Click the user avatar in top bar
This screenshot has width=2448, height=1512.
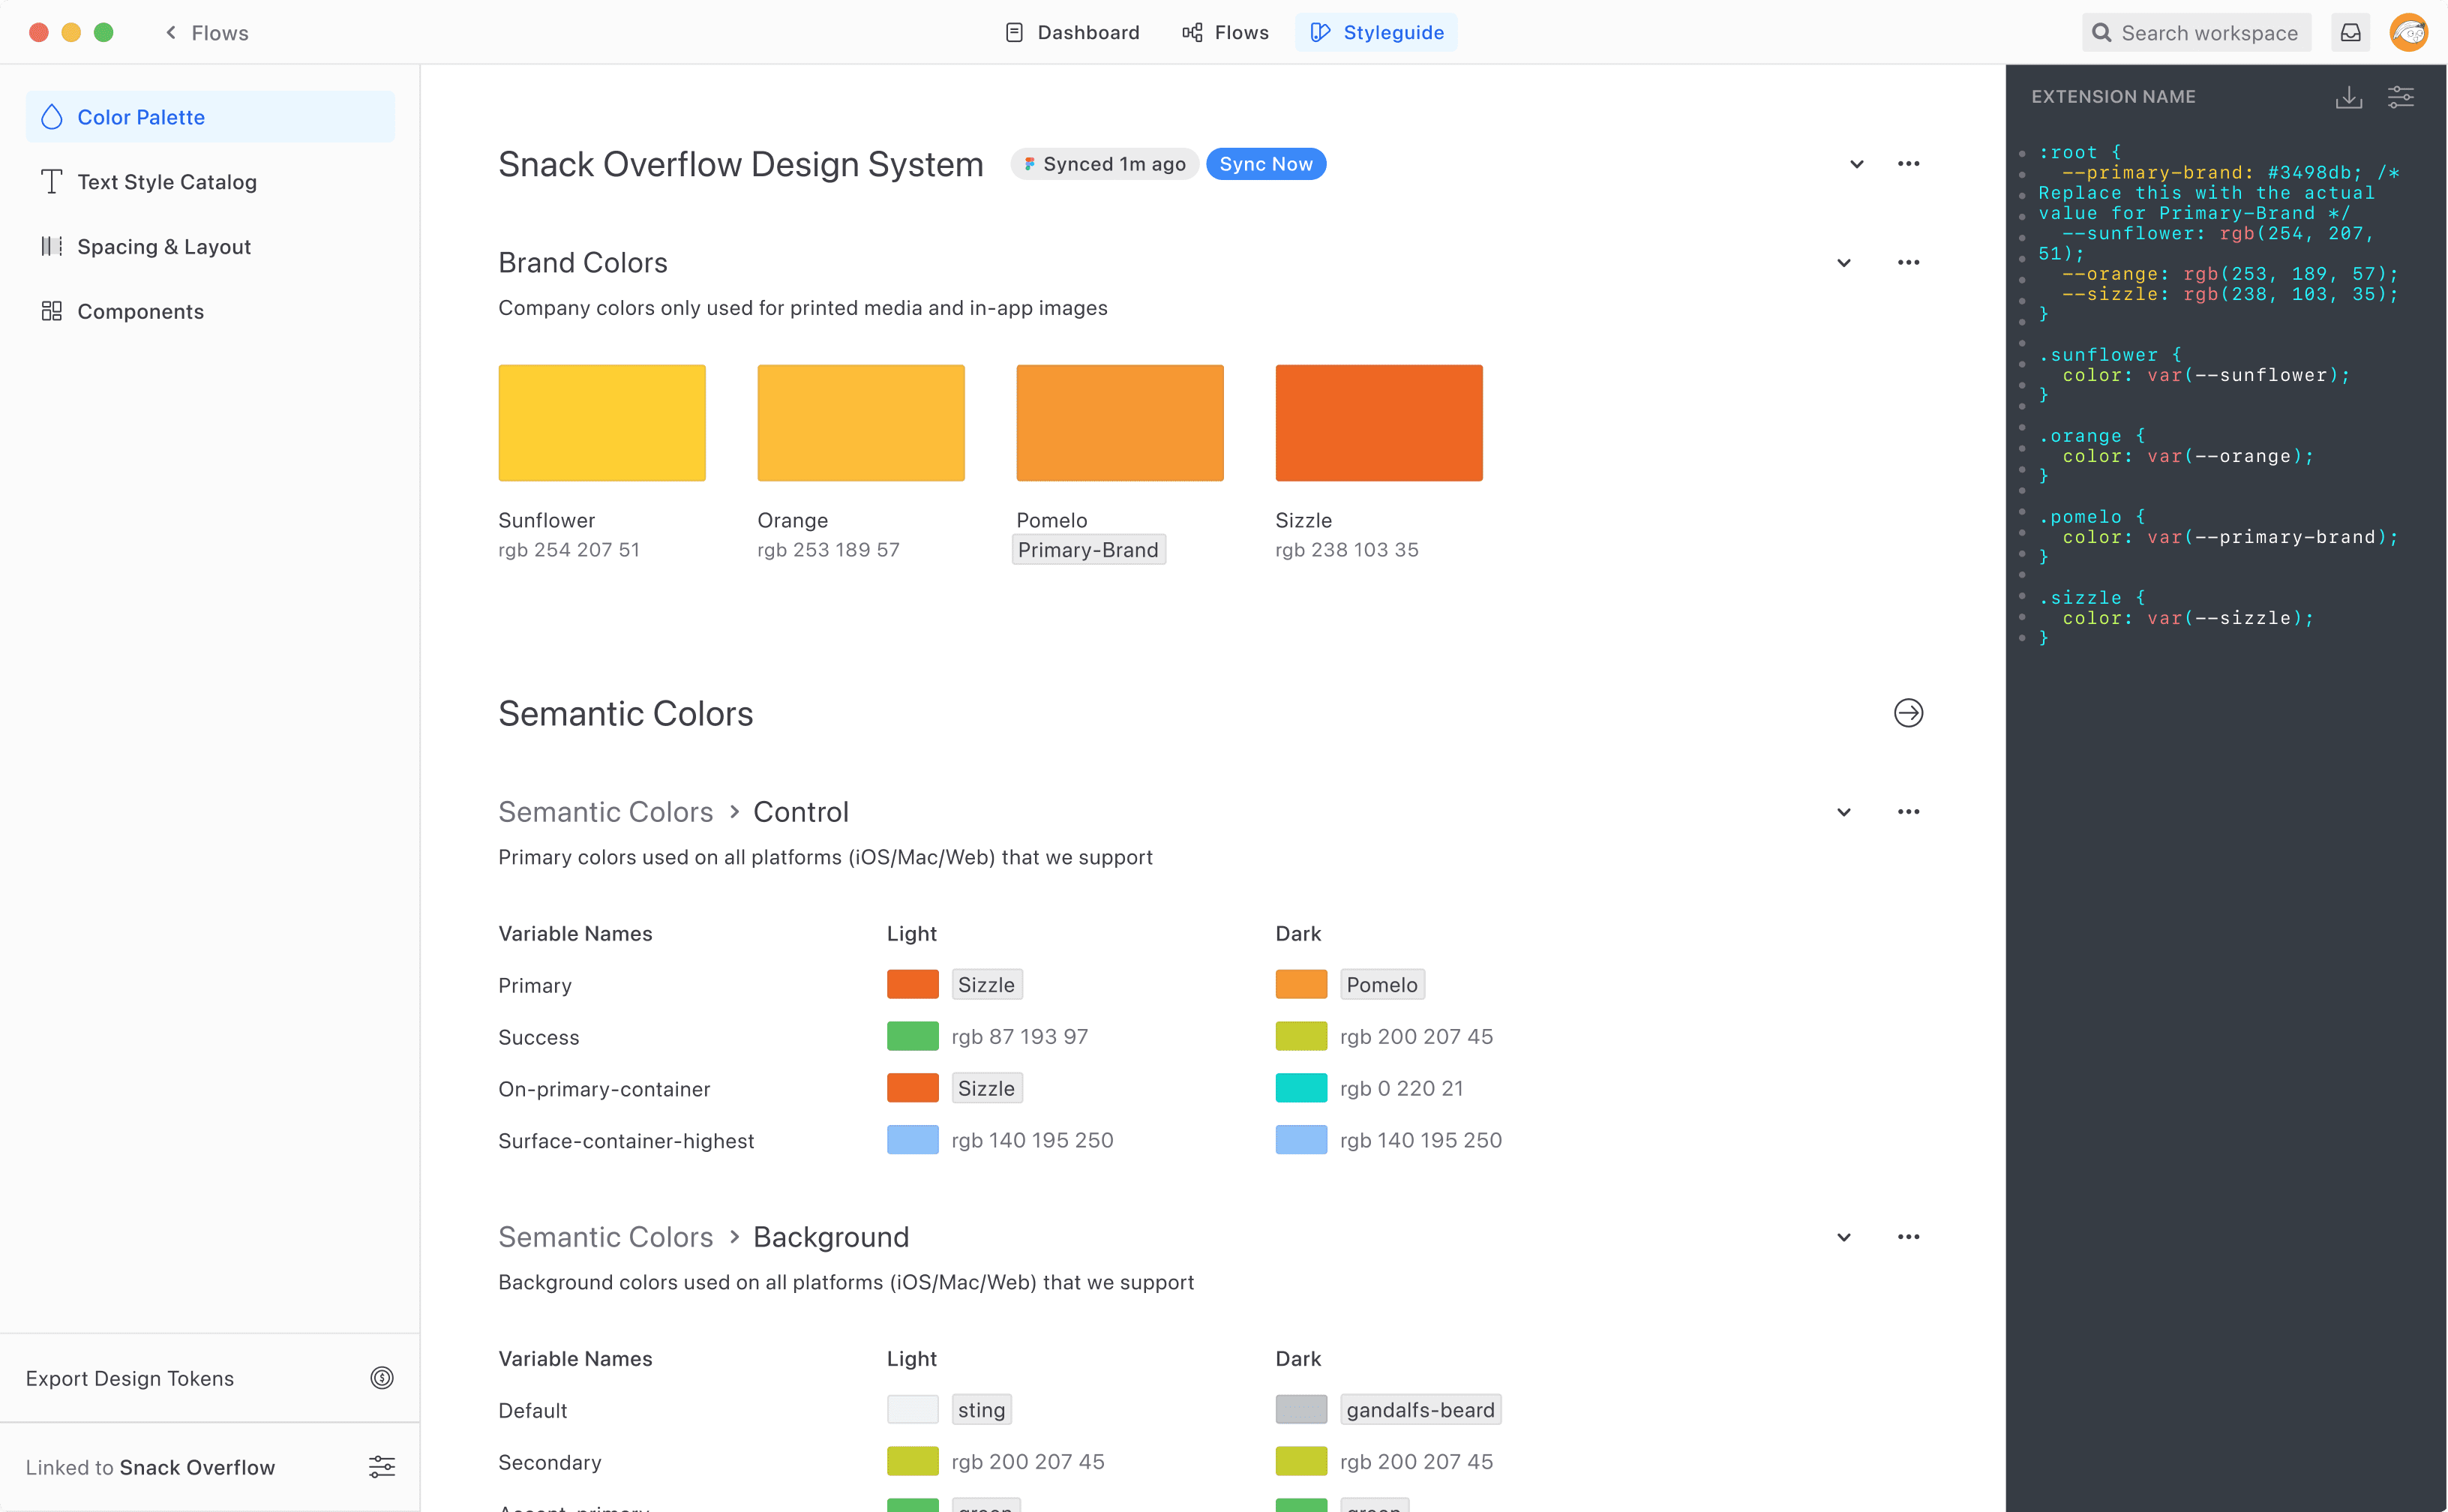2408,33
